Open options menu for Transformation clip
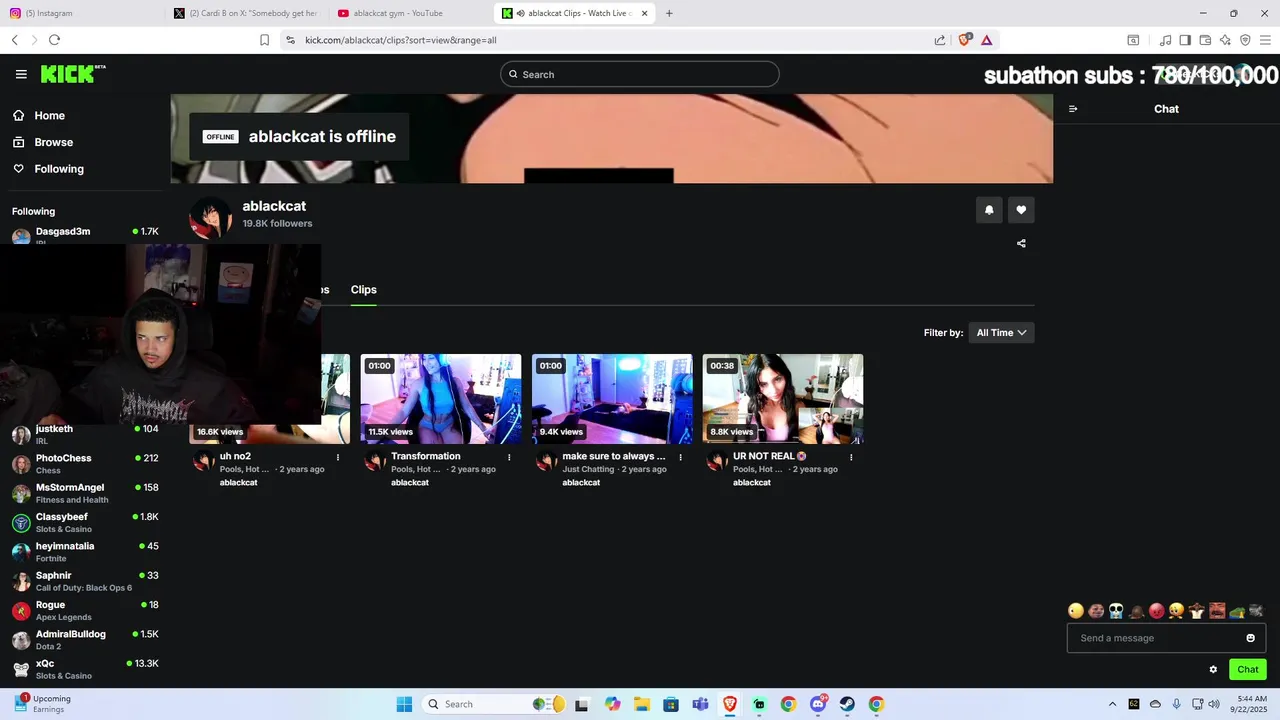Viewport: 1280px width, 720px height. pyautogui.click(x=509, y=457)
